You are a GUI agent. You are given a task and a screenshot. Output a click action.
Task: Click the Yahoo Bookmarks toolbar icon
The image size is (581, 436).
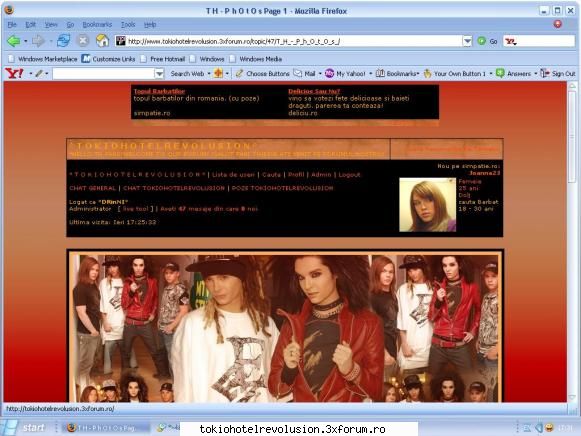pyautogui.click(x=380, y=73)
